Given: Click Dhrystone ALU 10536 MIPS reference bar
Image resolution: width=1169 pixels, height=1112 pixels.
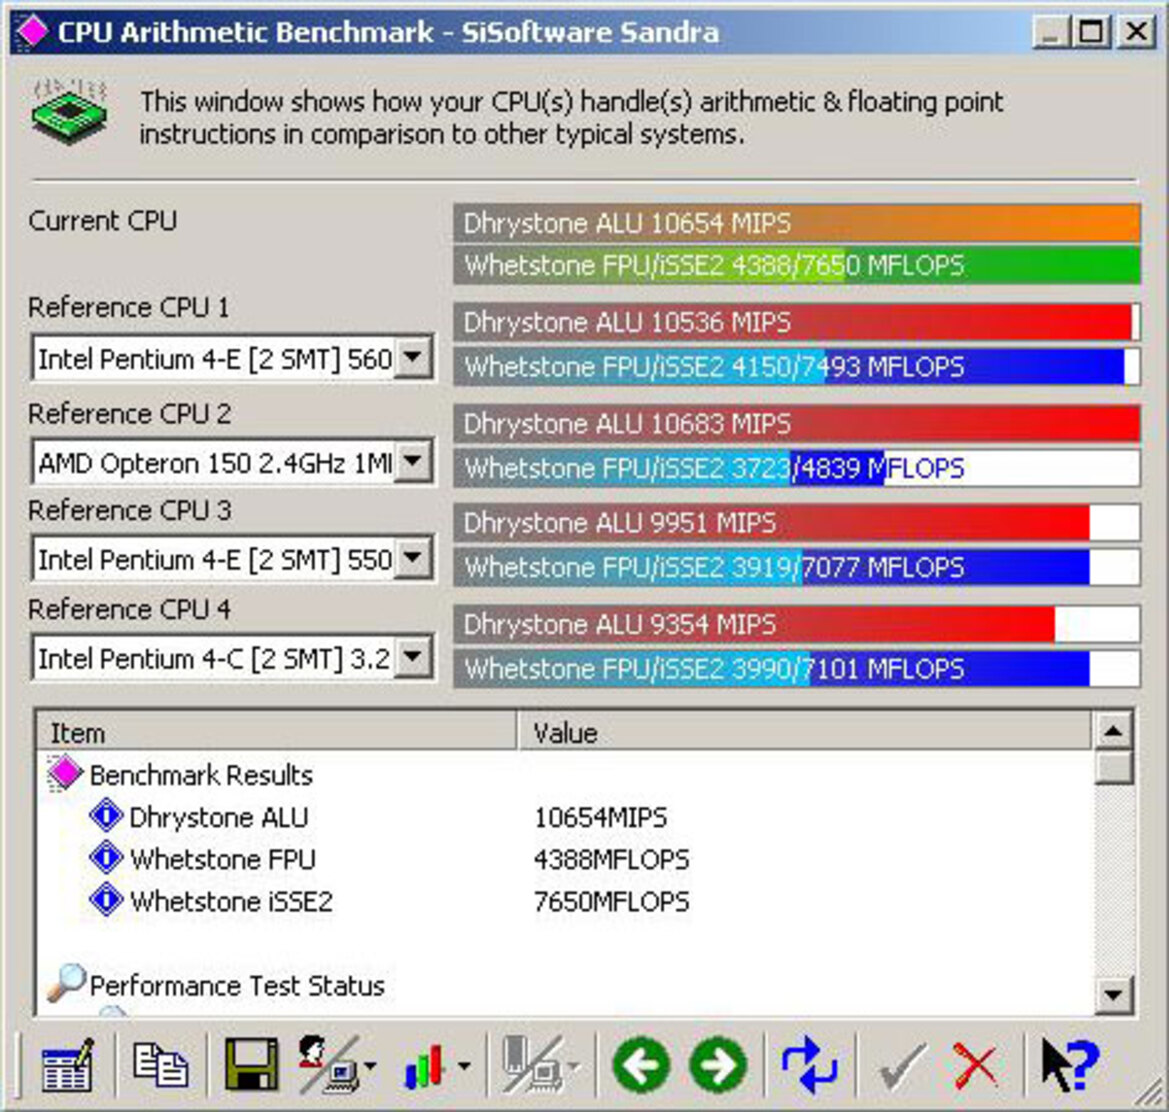Looking at the screenshot, I should point(797,322).
